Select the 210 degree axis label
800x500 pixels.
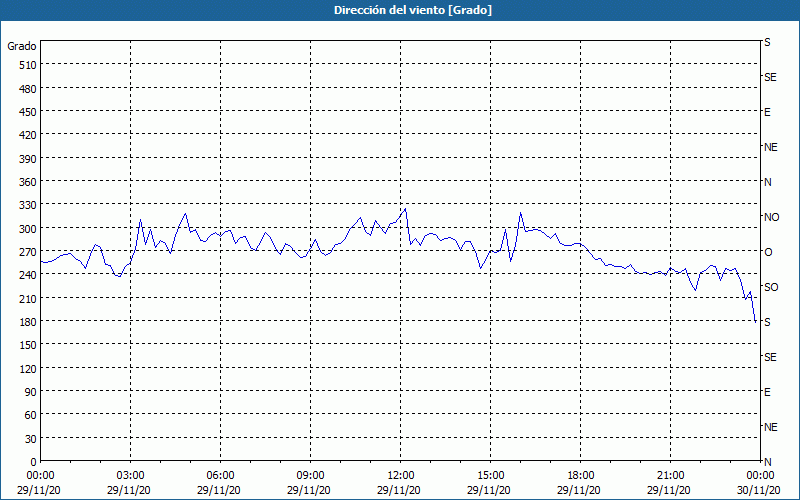coord(29,298)
